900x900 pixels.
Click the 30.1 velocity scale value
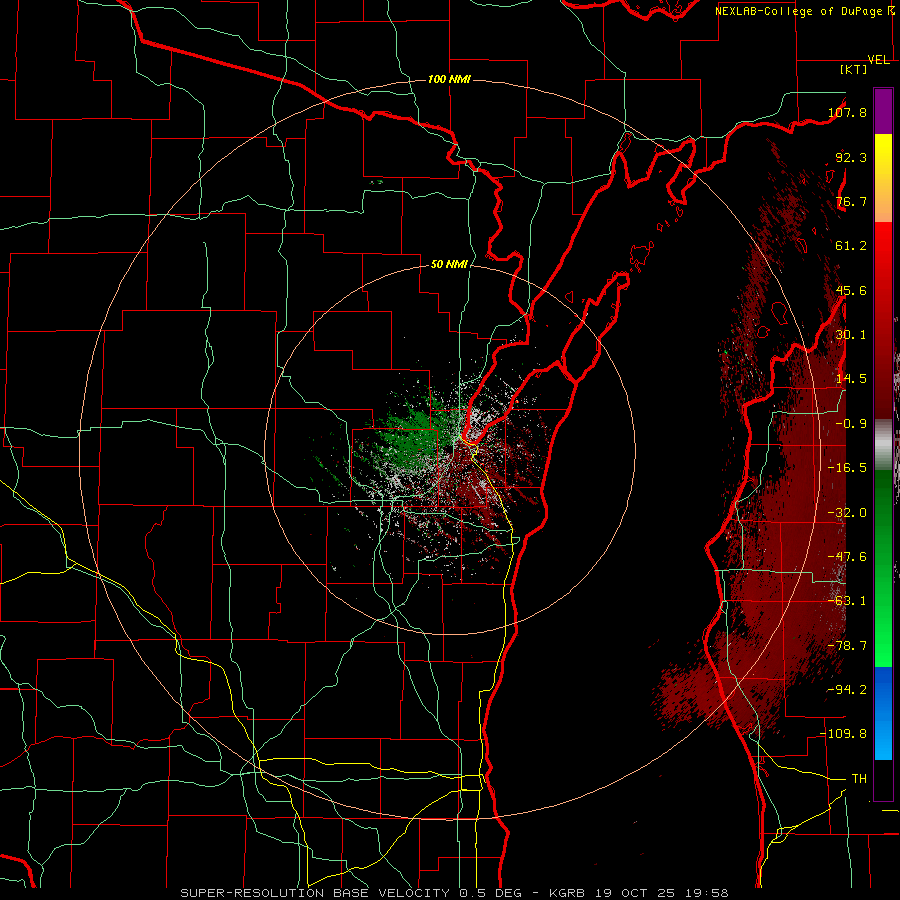point(851,335)
